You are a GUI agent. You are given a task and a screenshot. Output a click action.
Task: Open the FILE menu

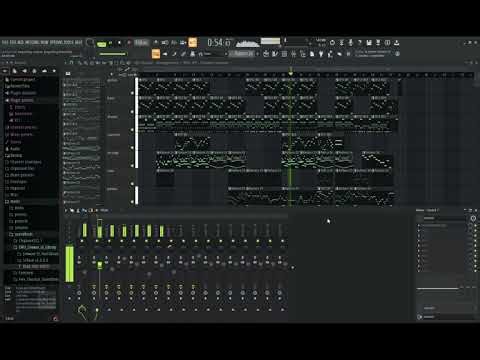pyautogui.click(x=5, y=43)
